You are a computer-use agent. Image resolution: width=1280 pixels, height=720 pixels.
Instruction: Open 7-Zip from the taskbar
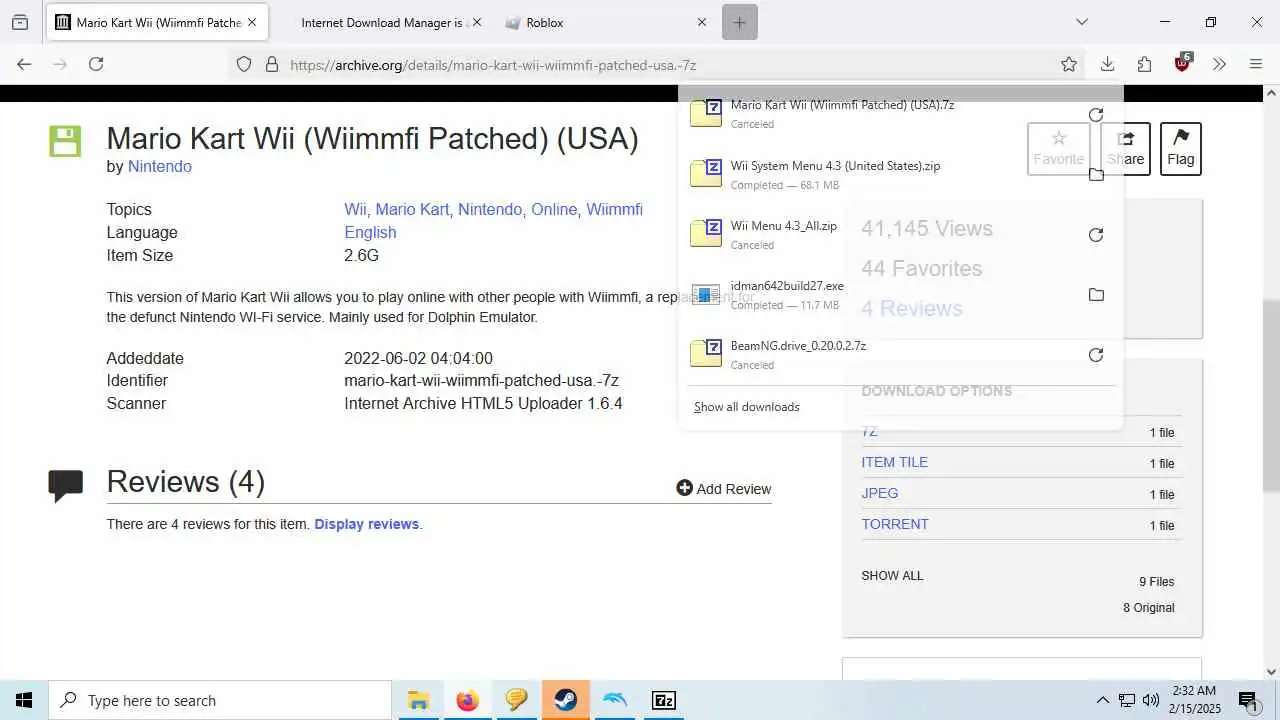664,700
